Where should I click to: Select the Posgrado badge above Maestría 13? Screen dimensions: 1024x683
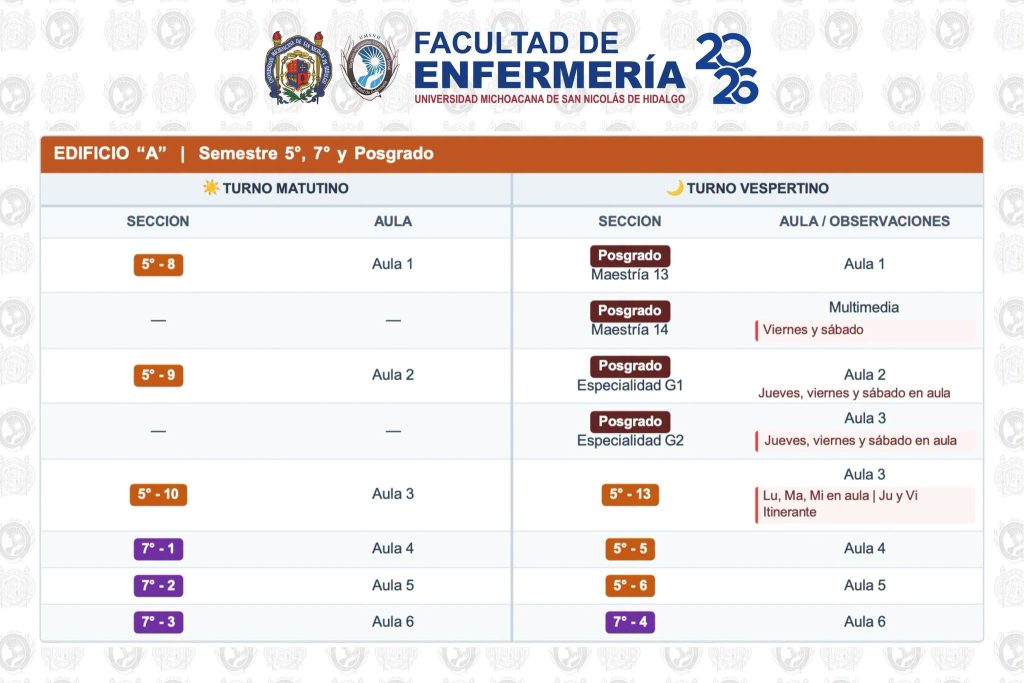pos(630,255)
